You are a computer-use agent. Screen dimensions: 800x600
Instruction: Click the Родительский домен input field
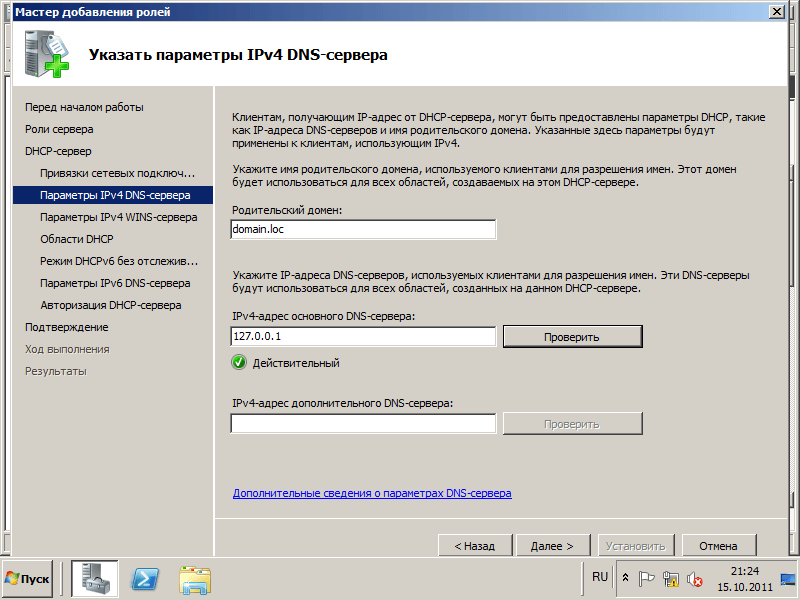click(x=363, y=229)
